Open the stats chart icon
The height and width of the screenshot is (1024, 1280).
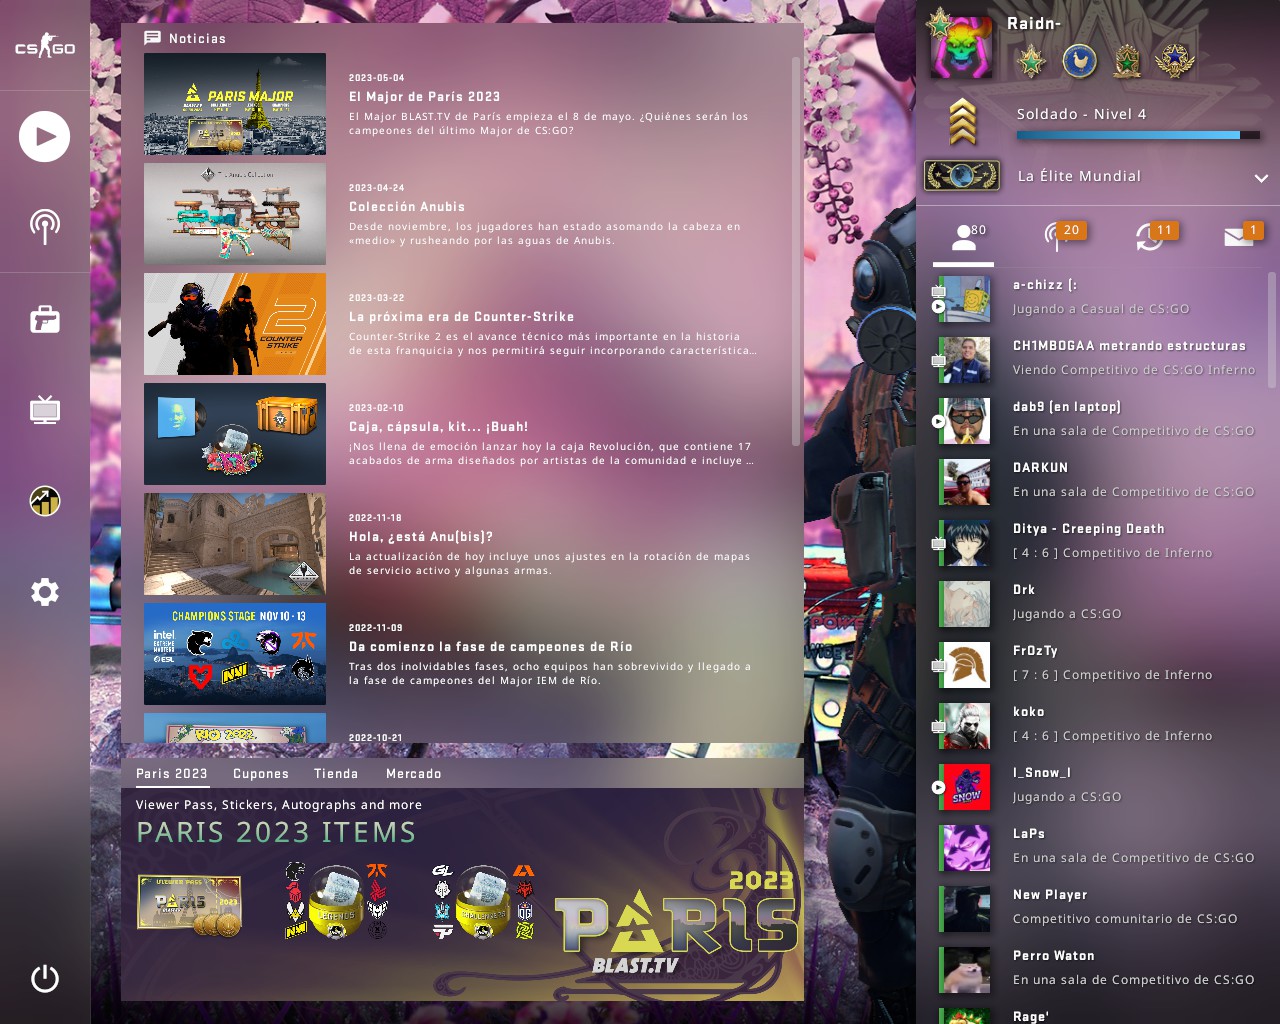(45, 500)
